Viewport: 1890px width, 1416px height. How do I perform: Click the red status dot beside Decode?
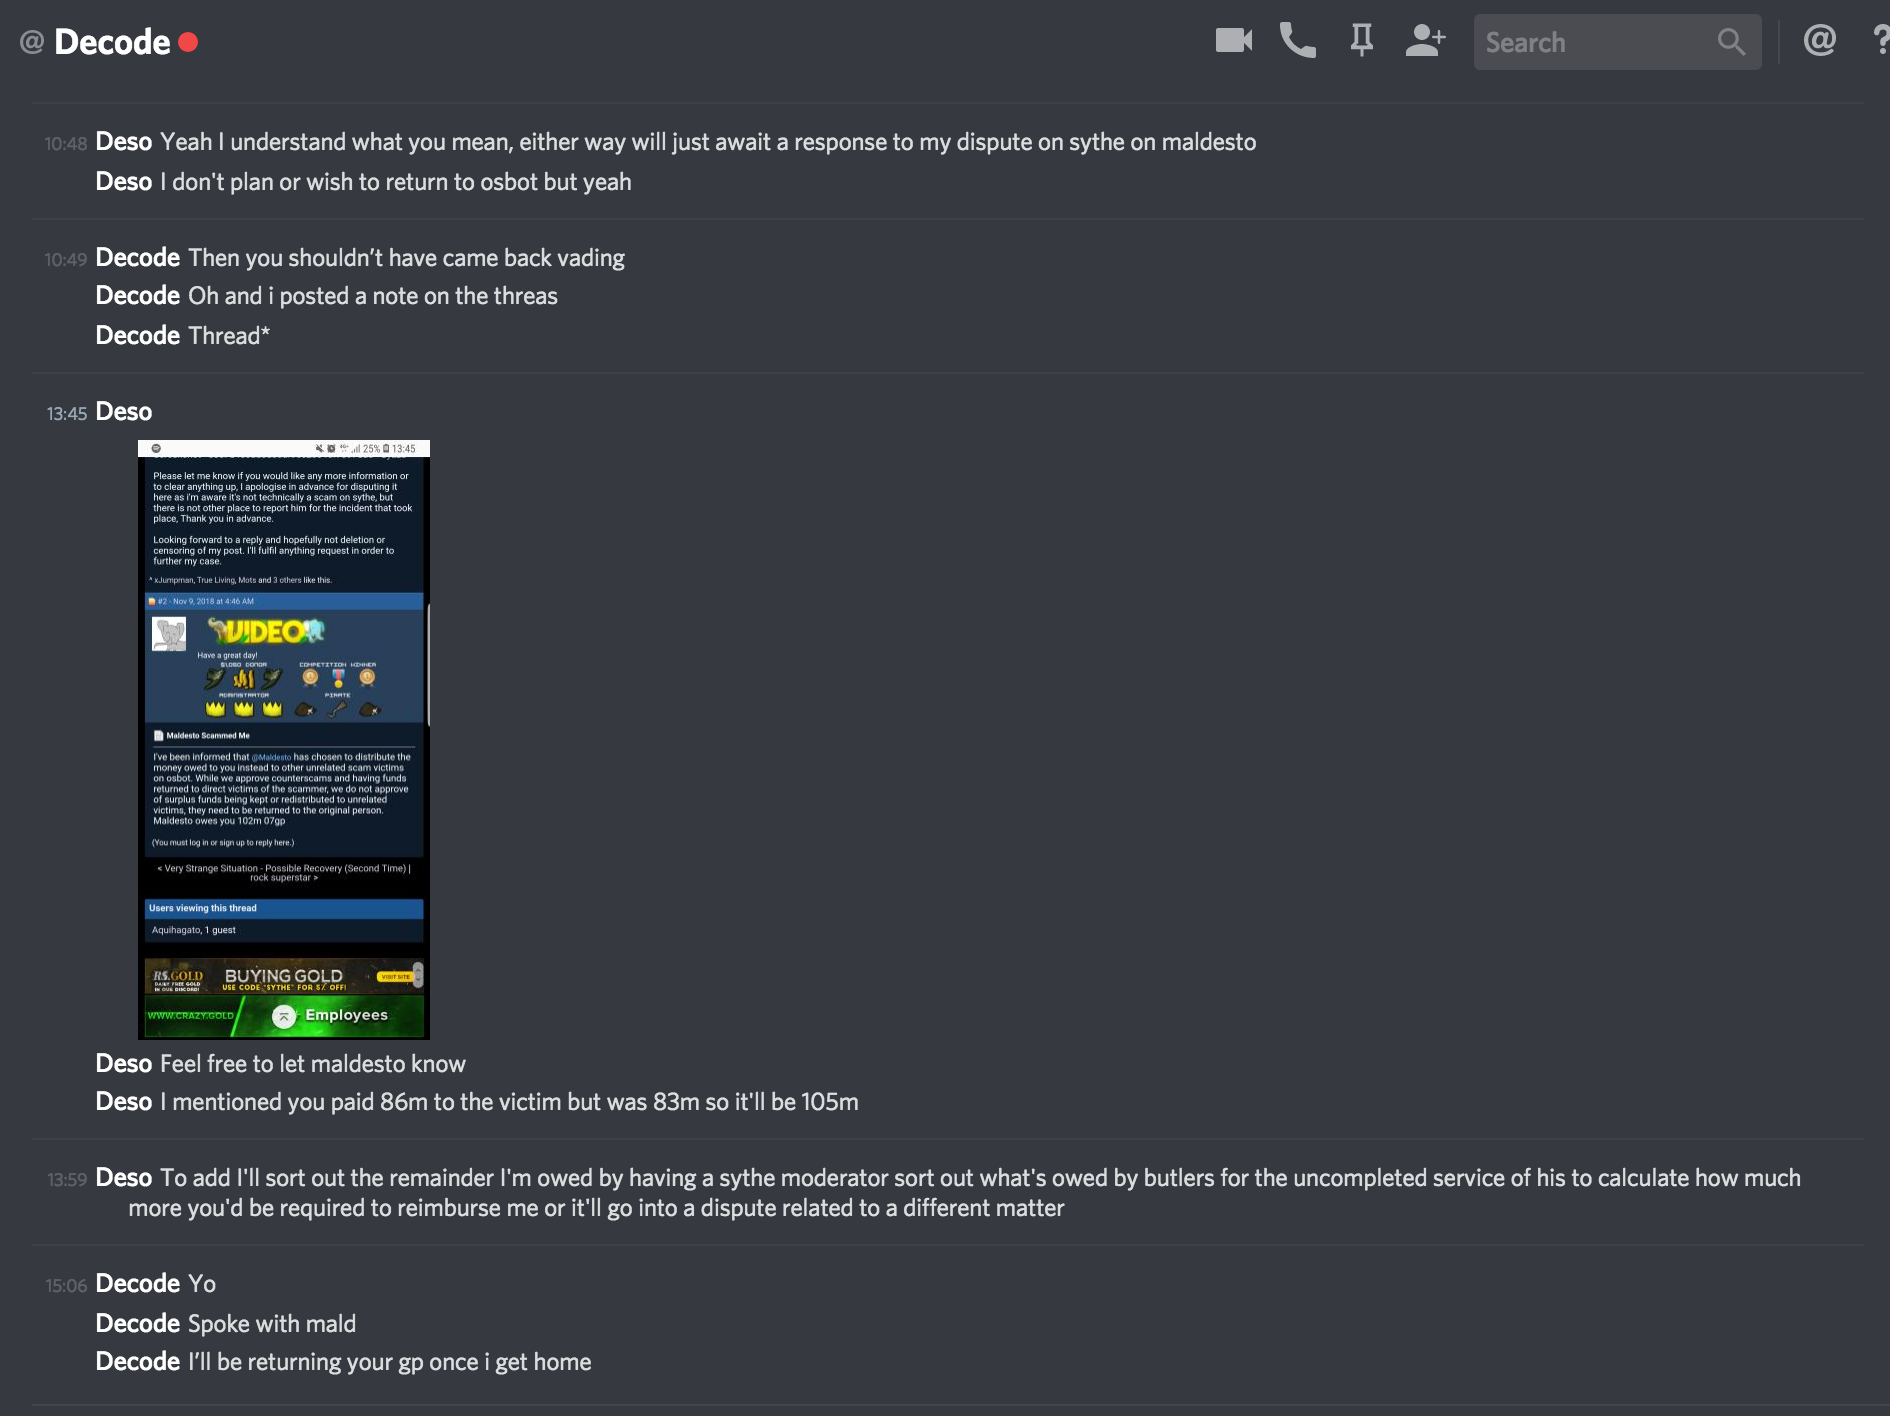[188, 42]
